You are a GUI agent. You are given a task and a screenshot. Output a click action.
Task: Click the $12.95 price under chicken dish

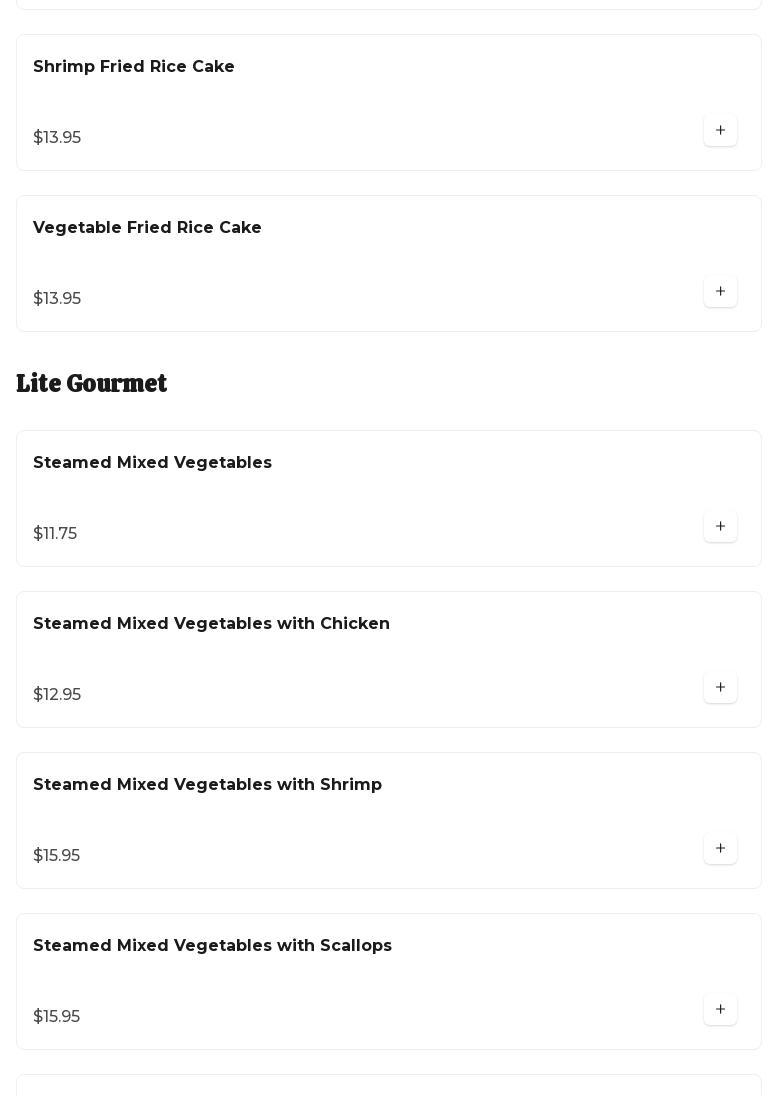pos(57,695)
